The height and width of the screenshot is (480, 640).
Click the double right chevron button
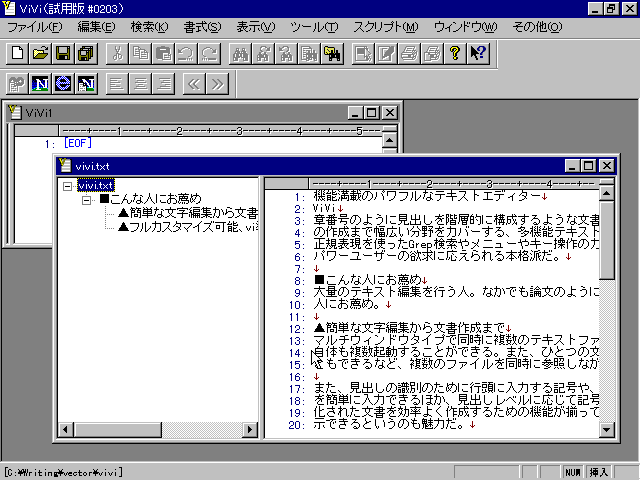point(217,84)
